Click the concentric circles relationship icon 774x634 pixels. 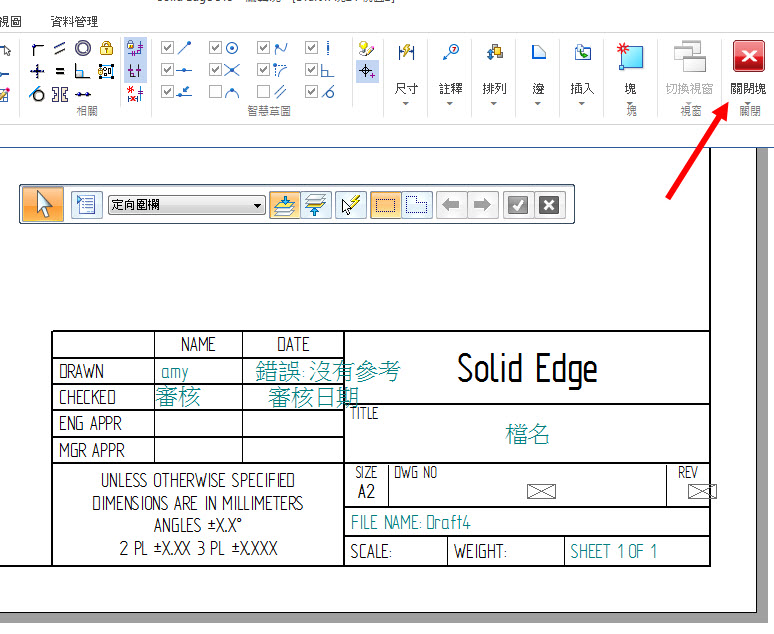pyautogui.click(x=83, y=48)
